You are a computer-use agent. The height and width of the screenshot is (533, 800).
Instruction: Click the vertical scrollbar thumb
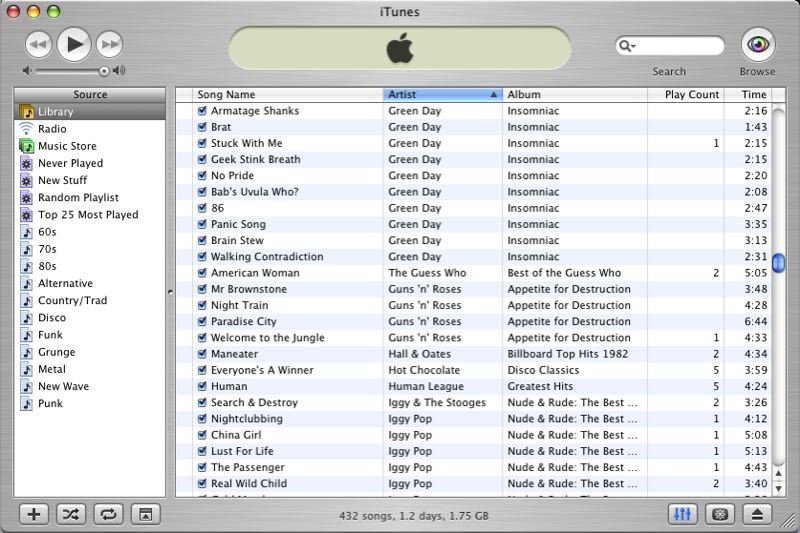click(x=779, y=263)
